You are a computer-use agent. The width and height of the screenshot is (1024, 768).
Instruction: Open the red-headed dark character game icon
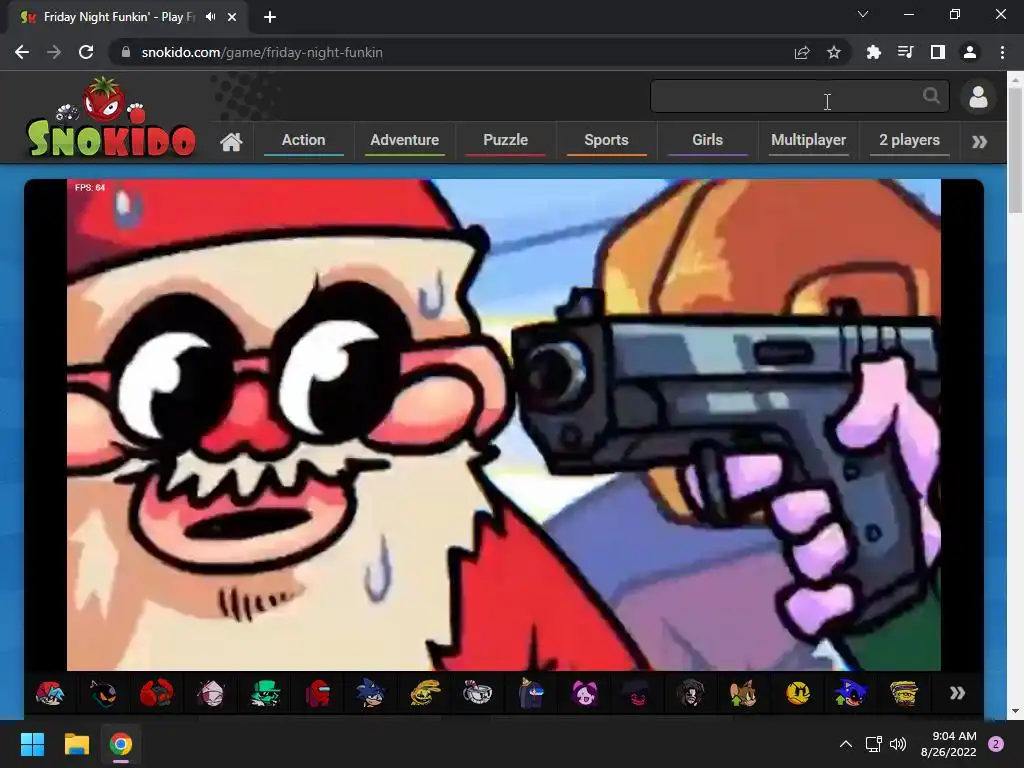(x=156, y=693)
